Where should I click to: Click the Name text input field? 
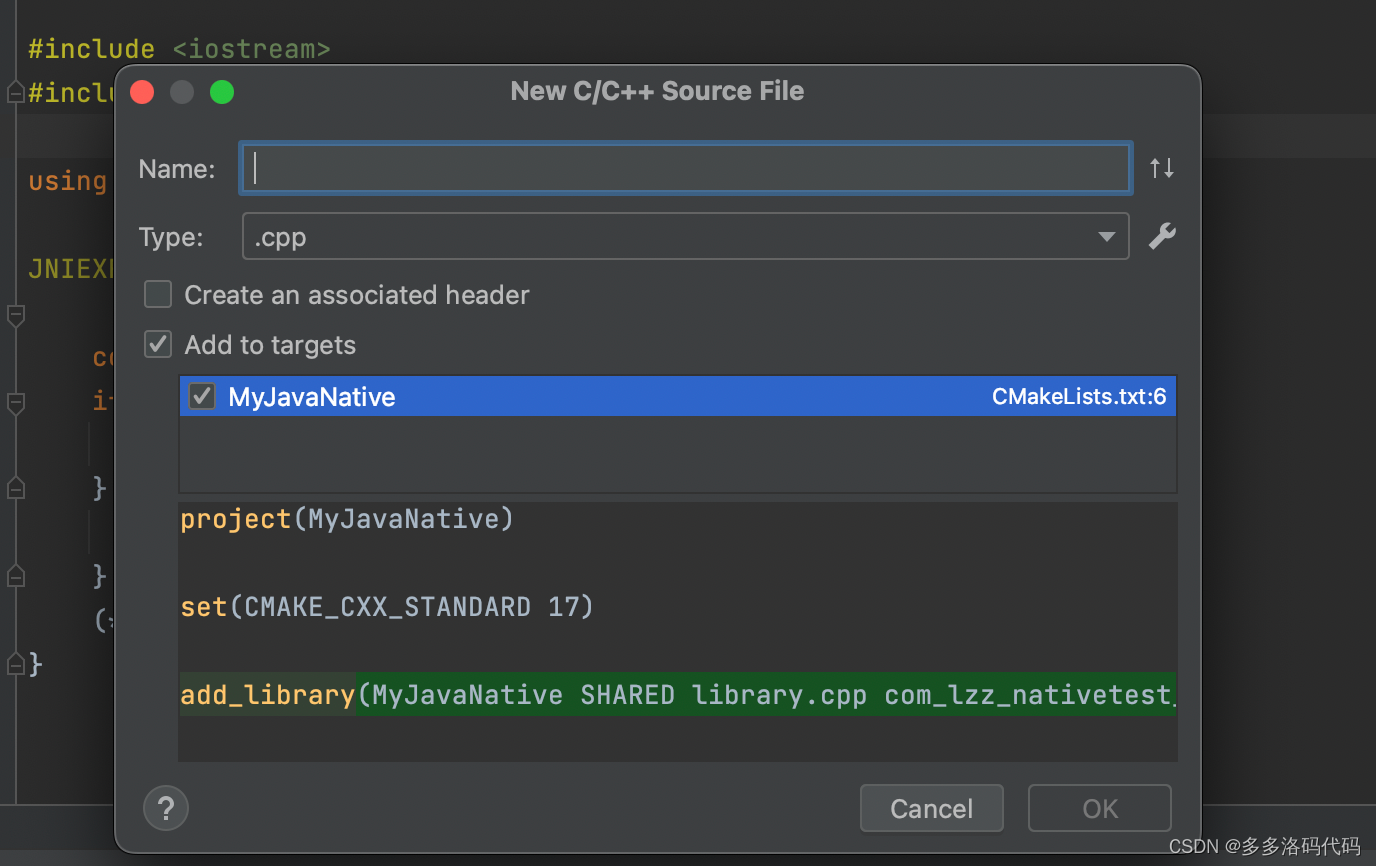click(x=686, y=168)
